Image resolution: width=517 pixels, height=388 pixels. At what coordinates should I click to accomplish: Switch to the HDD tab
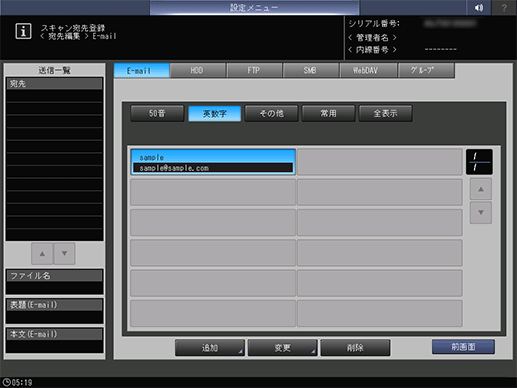[x=198, y=70]
